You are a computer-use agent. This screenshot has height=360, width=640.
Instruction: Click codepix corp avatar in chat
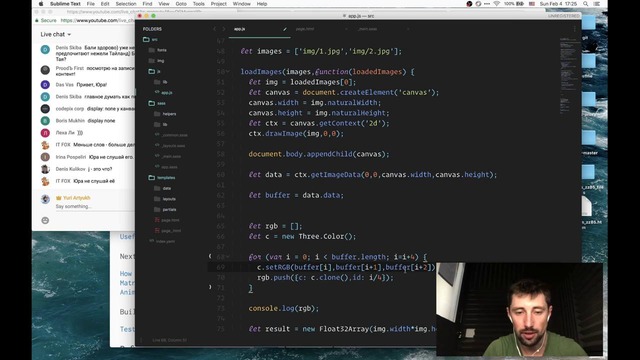(x=45, y=109)
